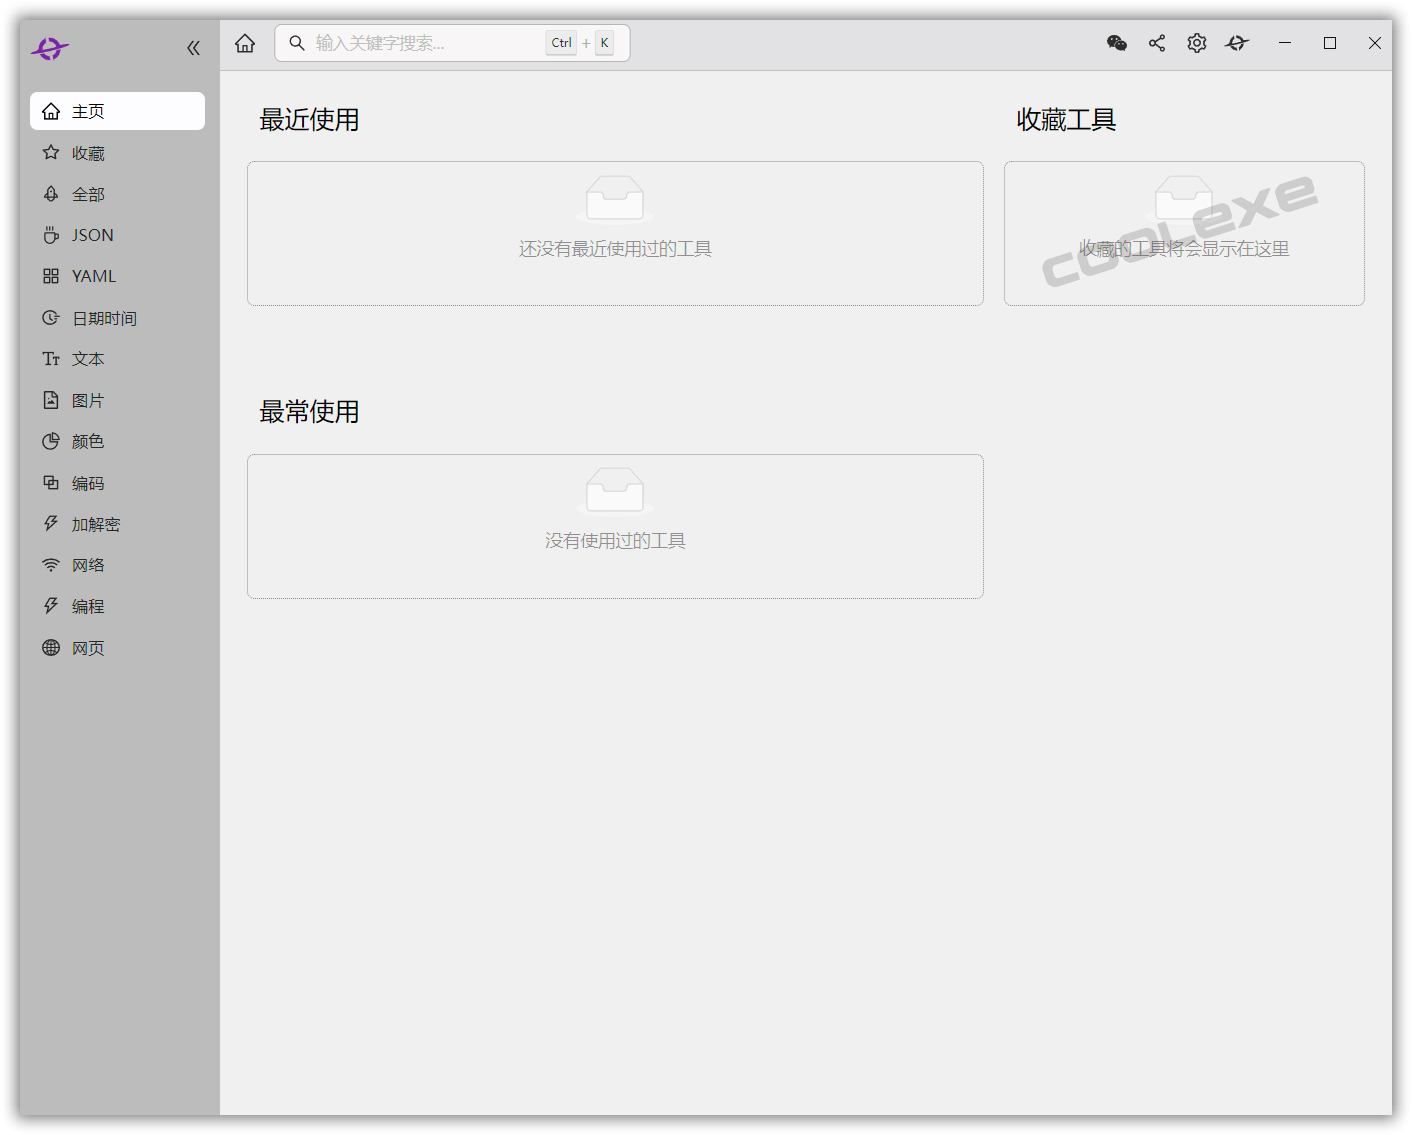Collapse the sidebar with the chevron

click(x=193, y=46)
